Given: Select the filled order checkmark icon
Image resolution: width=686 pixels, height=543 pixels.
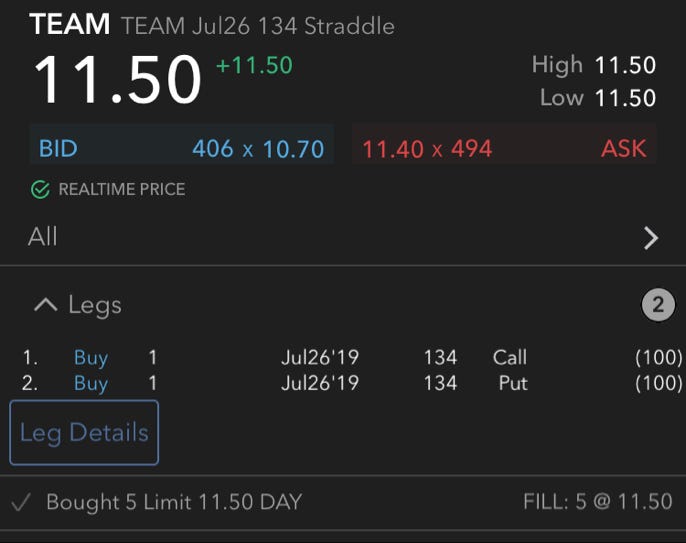Looking at the screenshot, I should pyautogui.click(x=21, y=502).
